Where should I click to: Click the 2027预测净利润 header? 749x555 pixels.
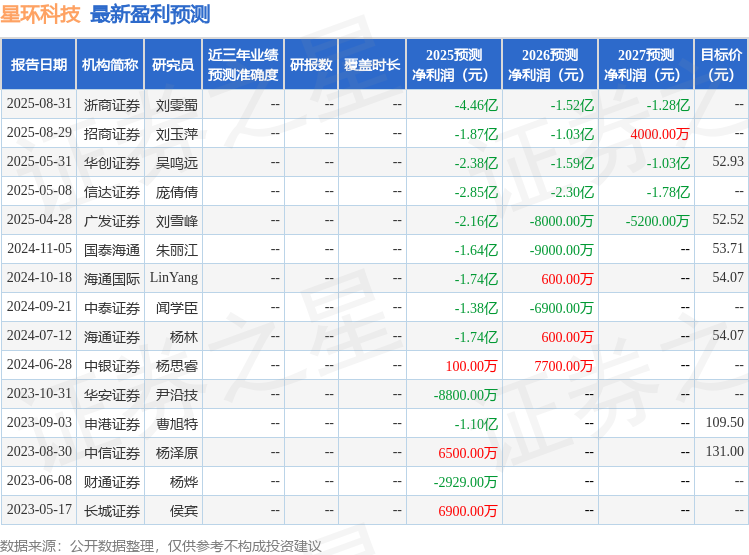(x=646, y=64)
